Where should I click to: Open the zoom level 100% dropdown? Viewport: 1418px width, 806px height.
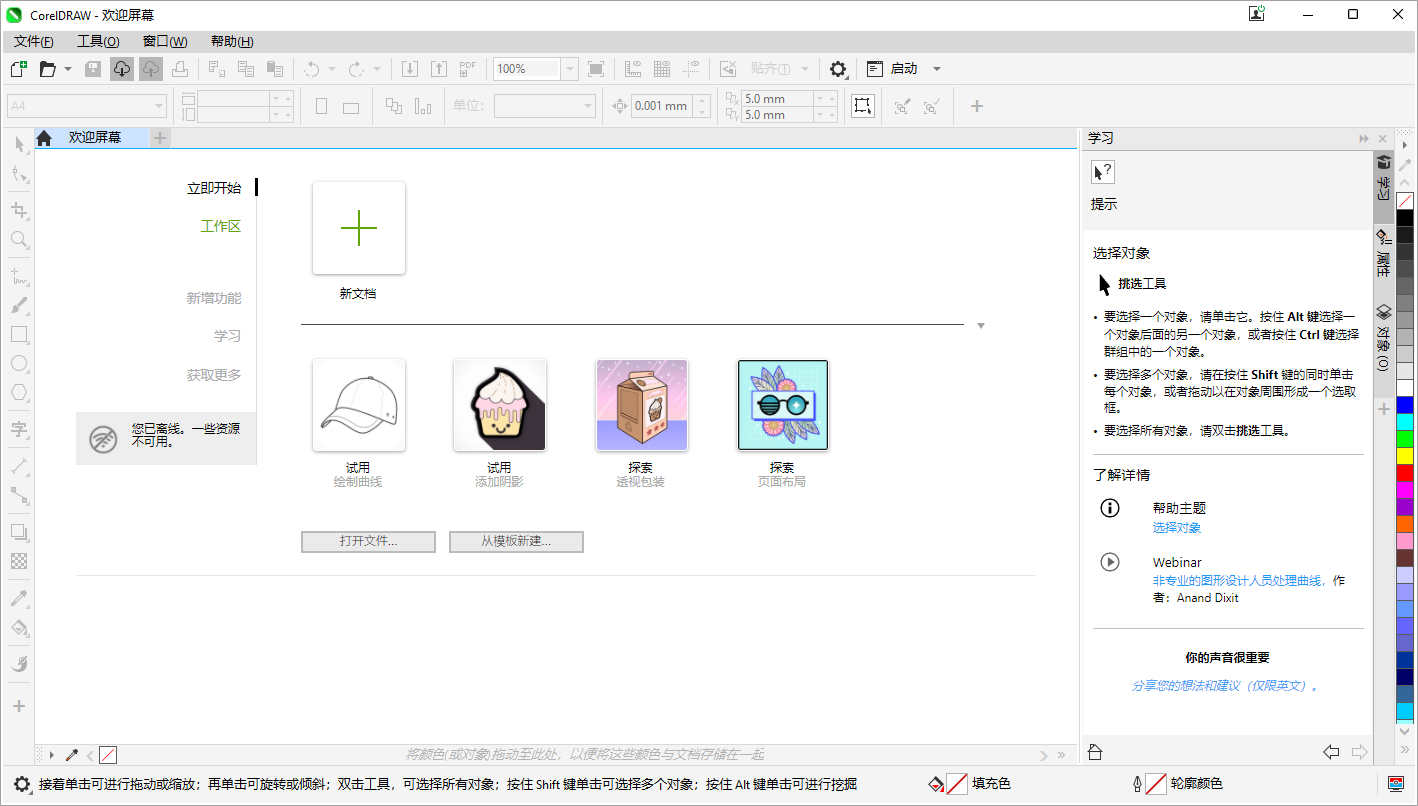pyautogui.click(x=570, y=69)
